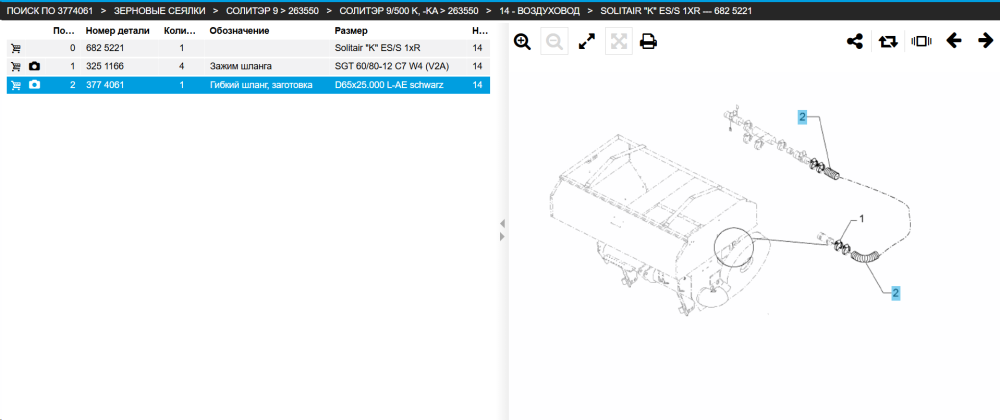Image resolution: width=1000 pixels, height=420 pixels.
Task: Select row Зажим шланга
Action: (248, 66)
